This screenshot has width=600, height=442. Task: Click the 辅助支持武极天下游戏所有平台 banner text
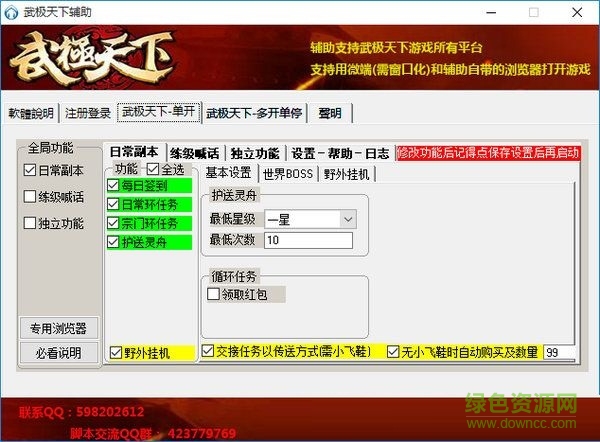click(x=396, y=48)
